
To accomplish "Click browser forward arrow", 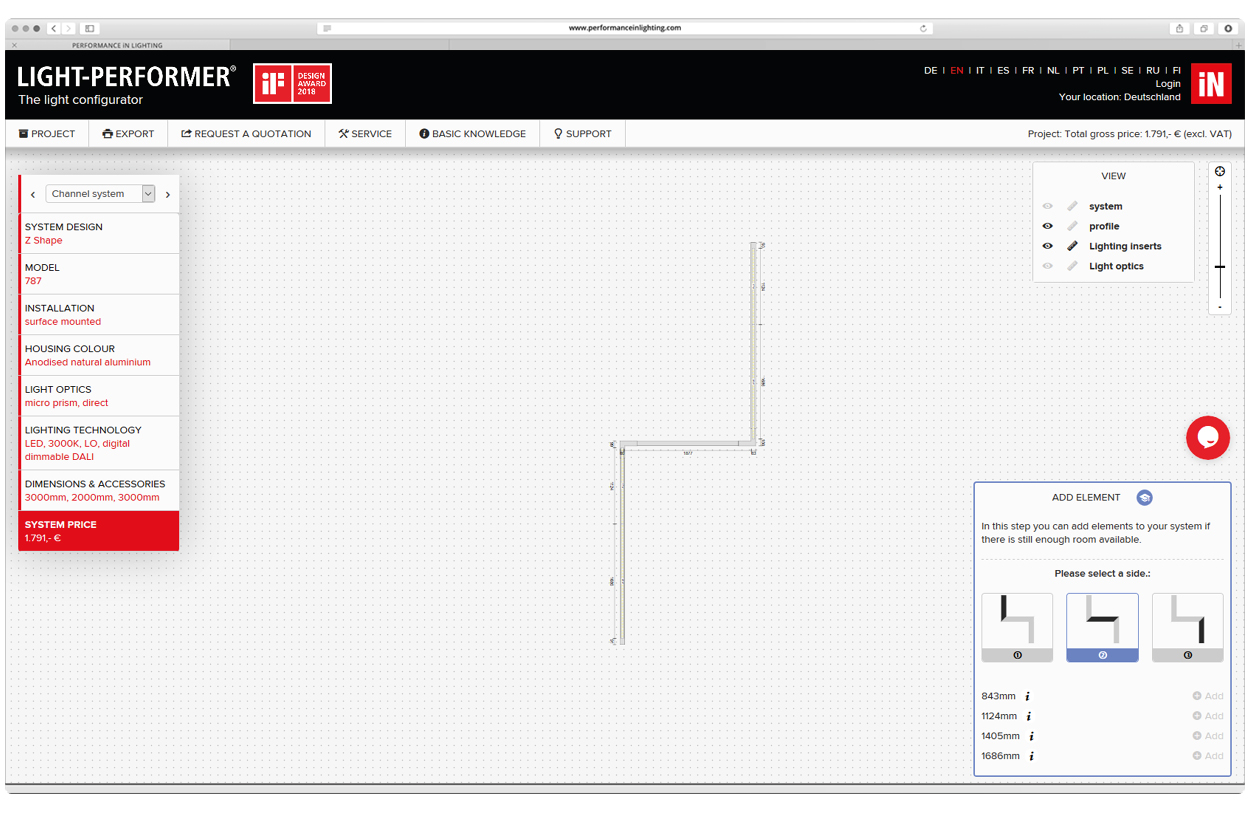I will pyautogui.click(x=68, y=28).
